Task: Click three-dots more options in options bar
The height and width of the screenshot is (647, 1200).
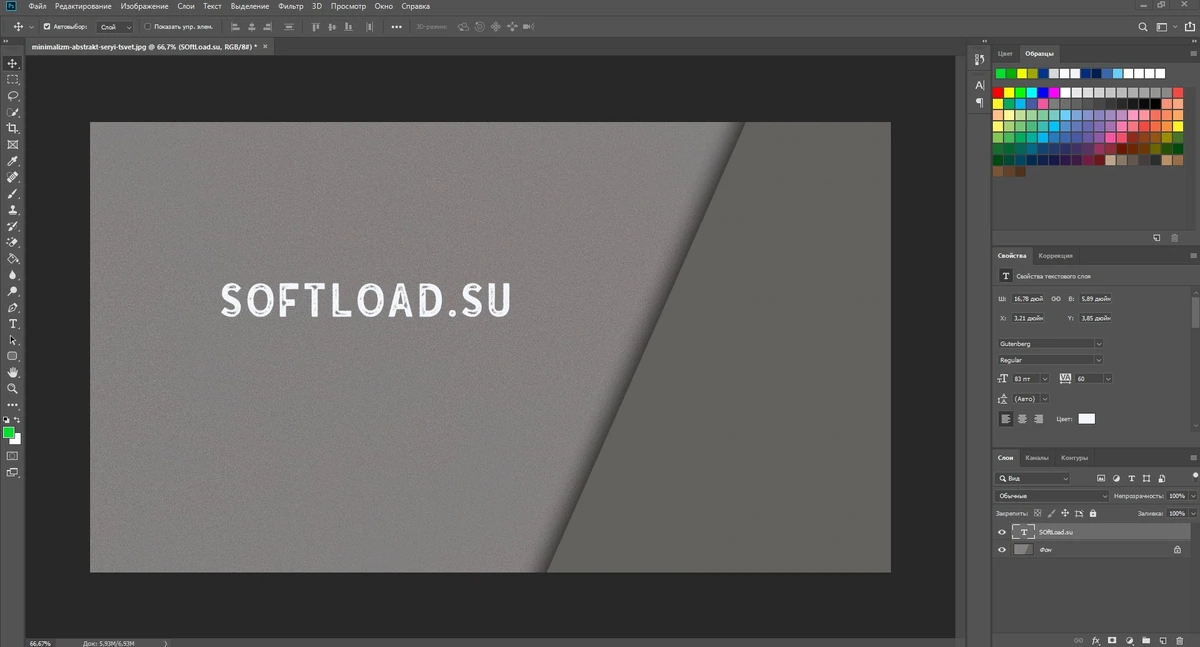Action: 396,27
